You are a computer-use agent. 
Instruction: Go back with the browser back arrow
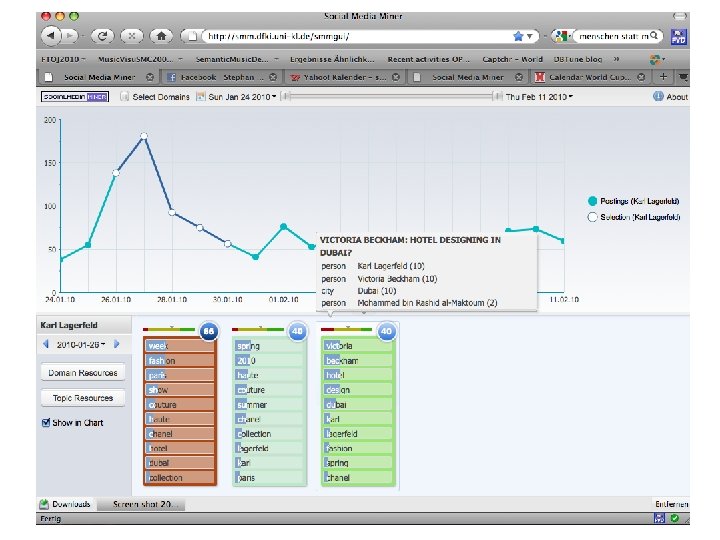(51, 35)
